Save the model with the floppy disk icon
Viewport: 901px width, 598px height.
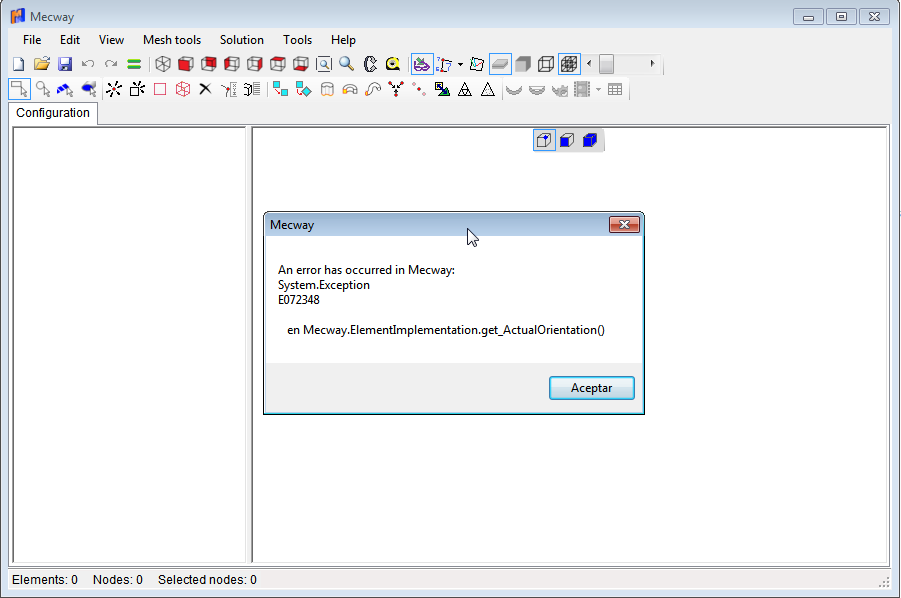[x=65, y=64]
